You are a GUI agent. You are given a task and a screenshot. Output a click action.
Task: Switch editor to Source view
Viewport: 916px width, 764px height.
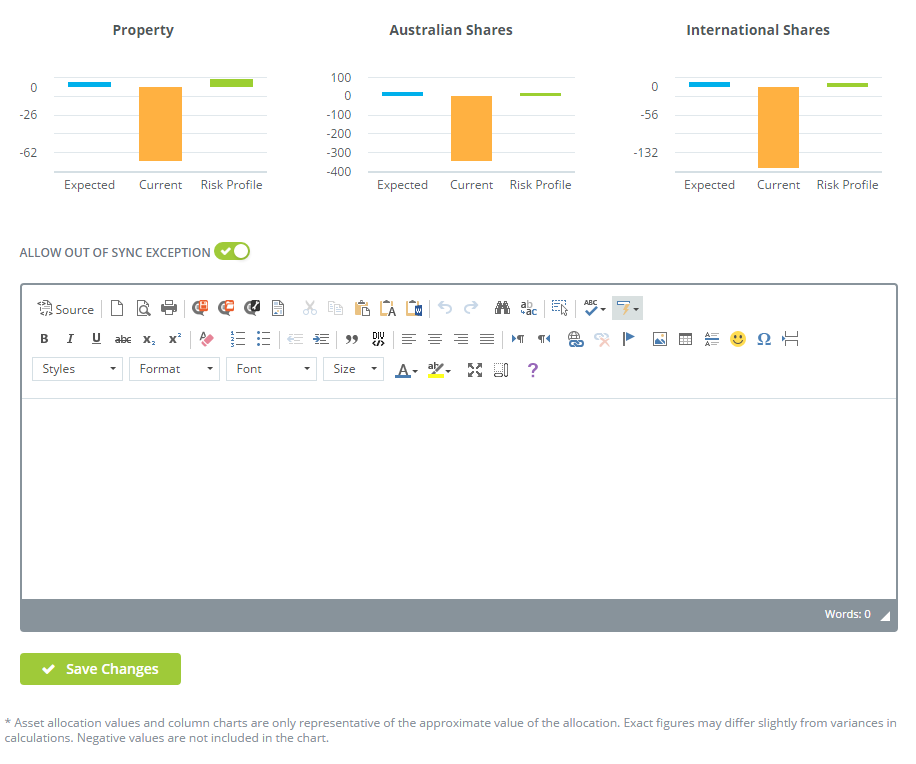pyautogui.click(x=65, y=309)
